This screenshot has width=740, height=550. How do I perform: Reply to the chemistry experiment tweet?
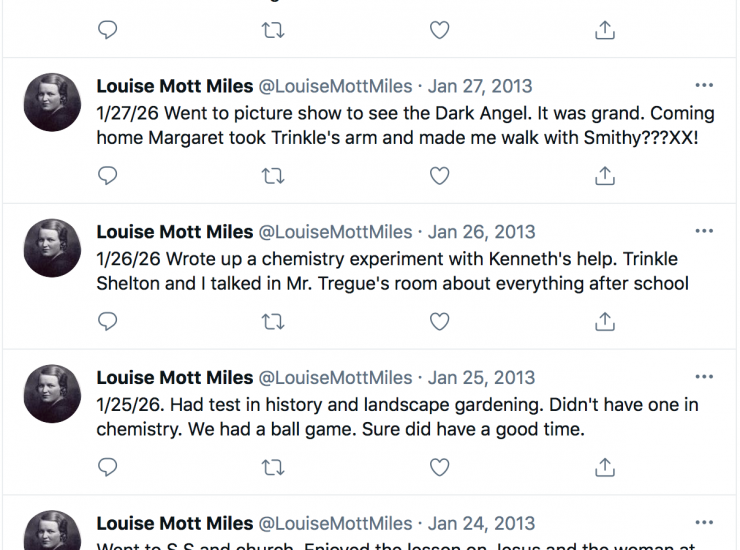[108, 322]
